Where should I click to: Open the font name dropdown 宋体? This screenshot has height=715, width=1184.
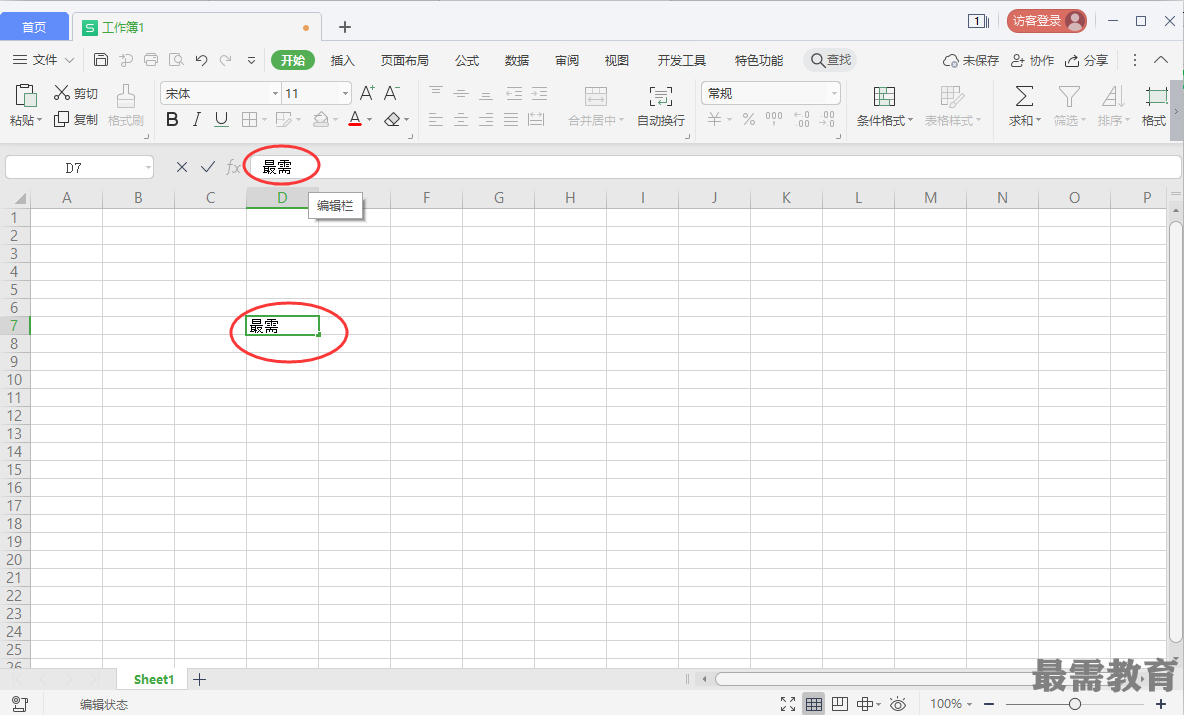click(x=276, y=94)
